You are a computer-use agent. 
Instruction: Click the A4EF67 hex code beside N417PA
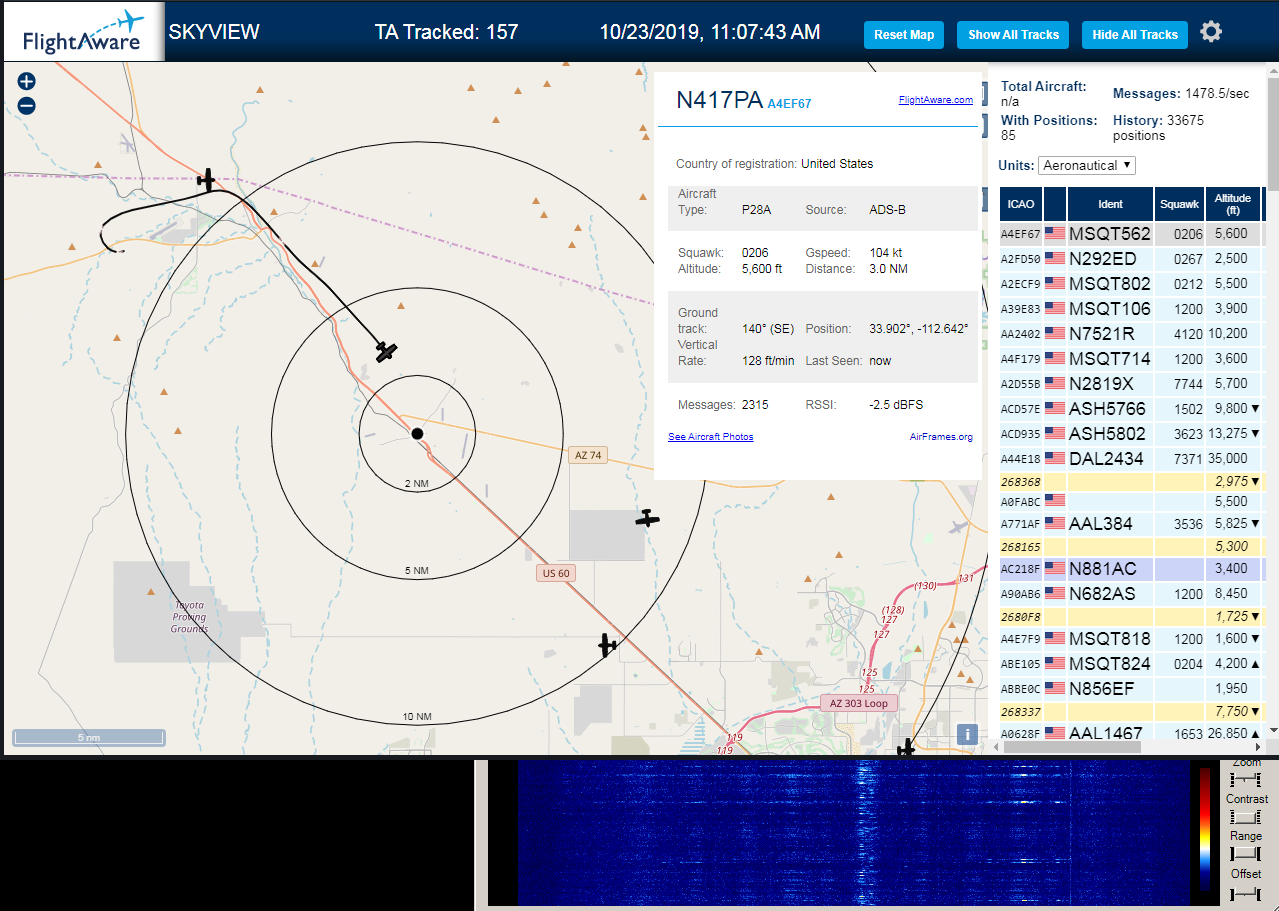click(x=789, y=104)
